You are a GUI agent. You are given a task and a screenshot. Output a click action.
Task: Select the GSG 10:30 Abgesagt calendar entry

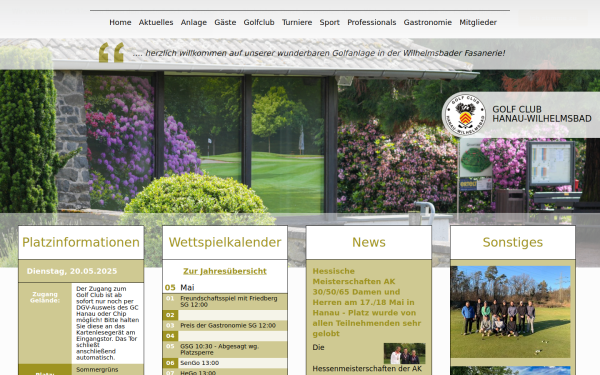220,349
